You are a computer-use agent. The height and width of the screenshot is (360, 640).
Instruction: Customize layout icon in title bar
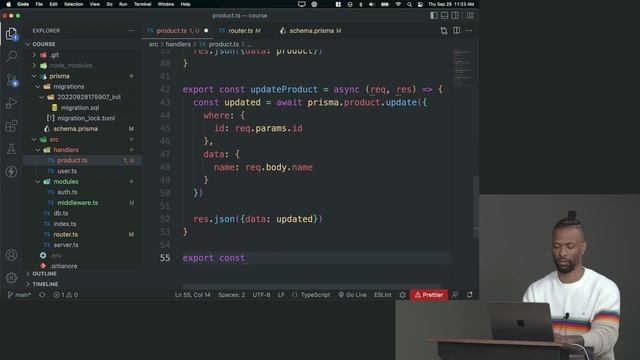(x=470, y=16)
